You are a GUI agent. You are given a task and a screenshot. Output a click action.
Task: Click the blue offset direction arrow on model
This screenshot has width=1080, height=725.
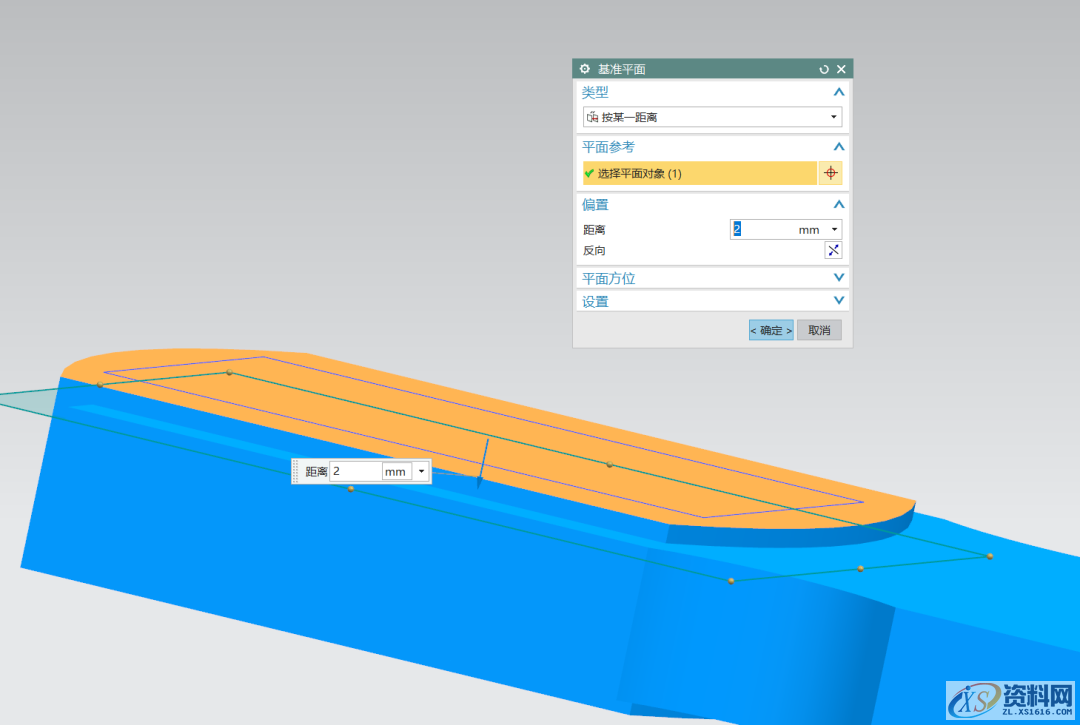tap(482, 464)
